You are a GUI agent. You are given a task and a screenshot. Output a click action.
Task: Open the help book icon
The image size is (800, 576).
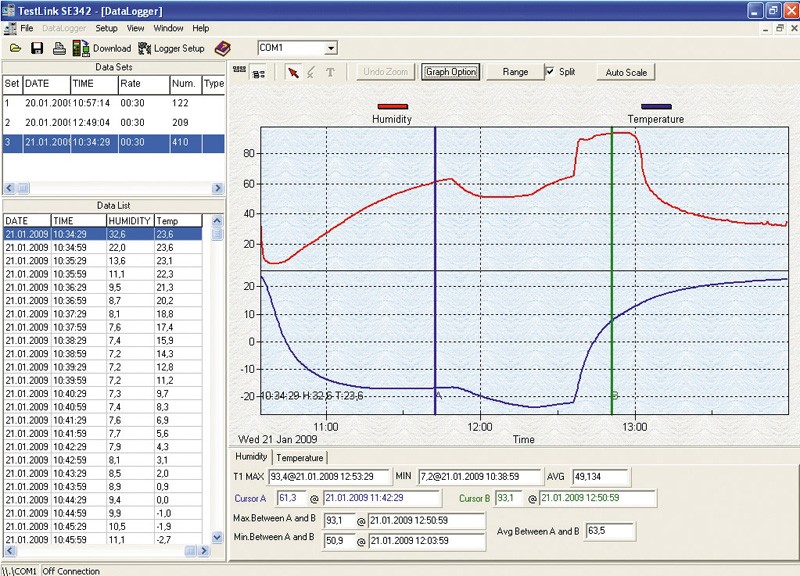(222, 48)
